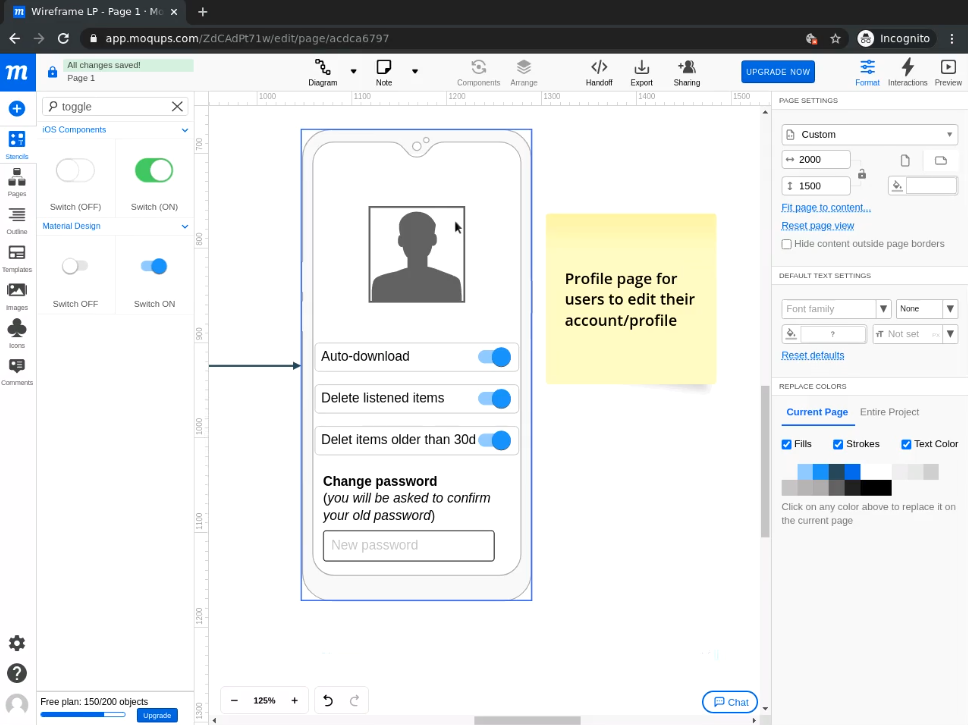
Task: Open the Custom page size dropdown
Action: pos(869,134)
